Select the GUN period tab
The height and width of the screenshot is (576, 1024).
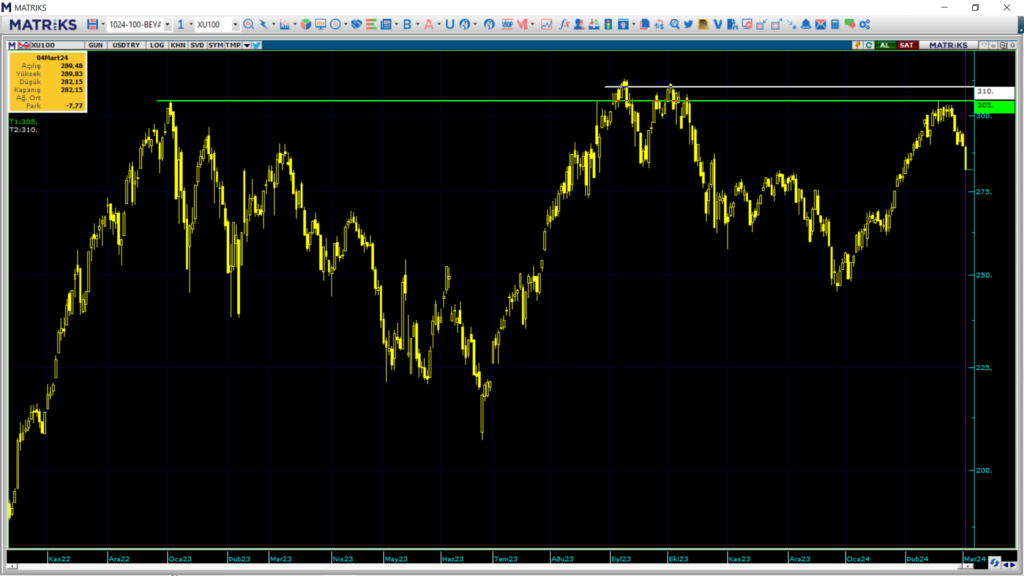(x=96, y=45)
